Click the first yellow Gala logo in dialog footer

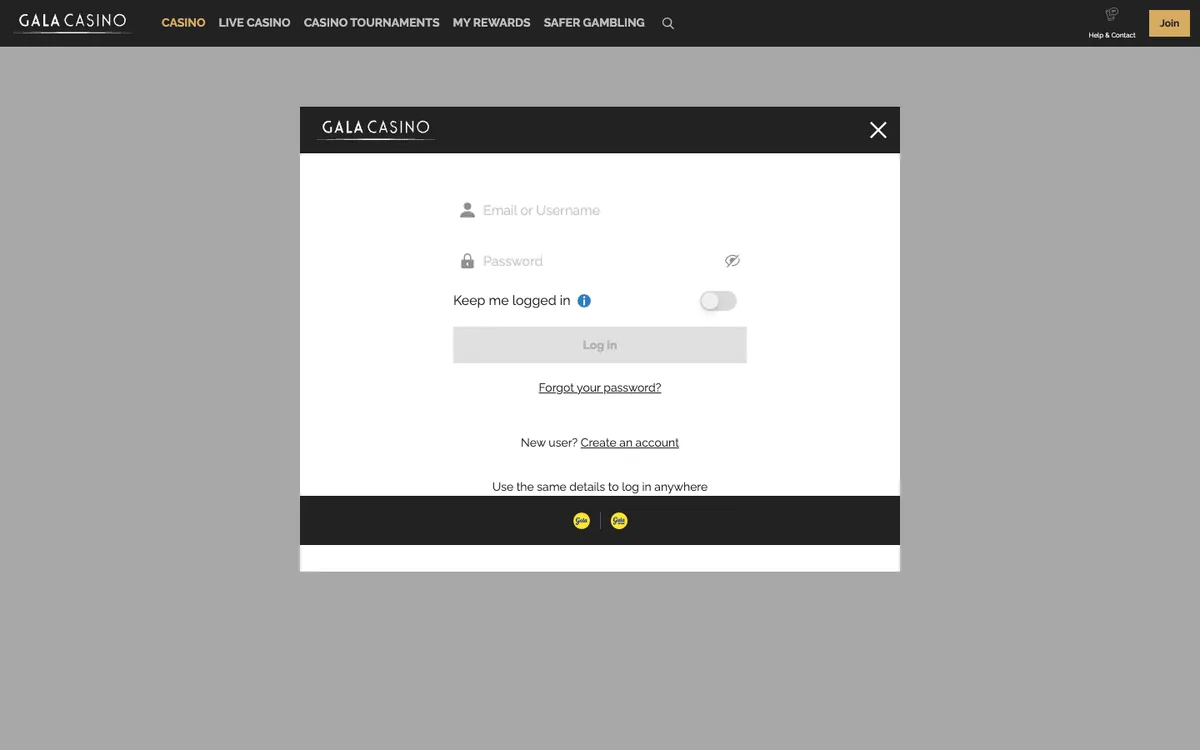point(581,521)
